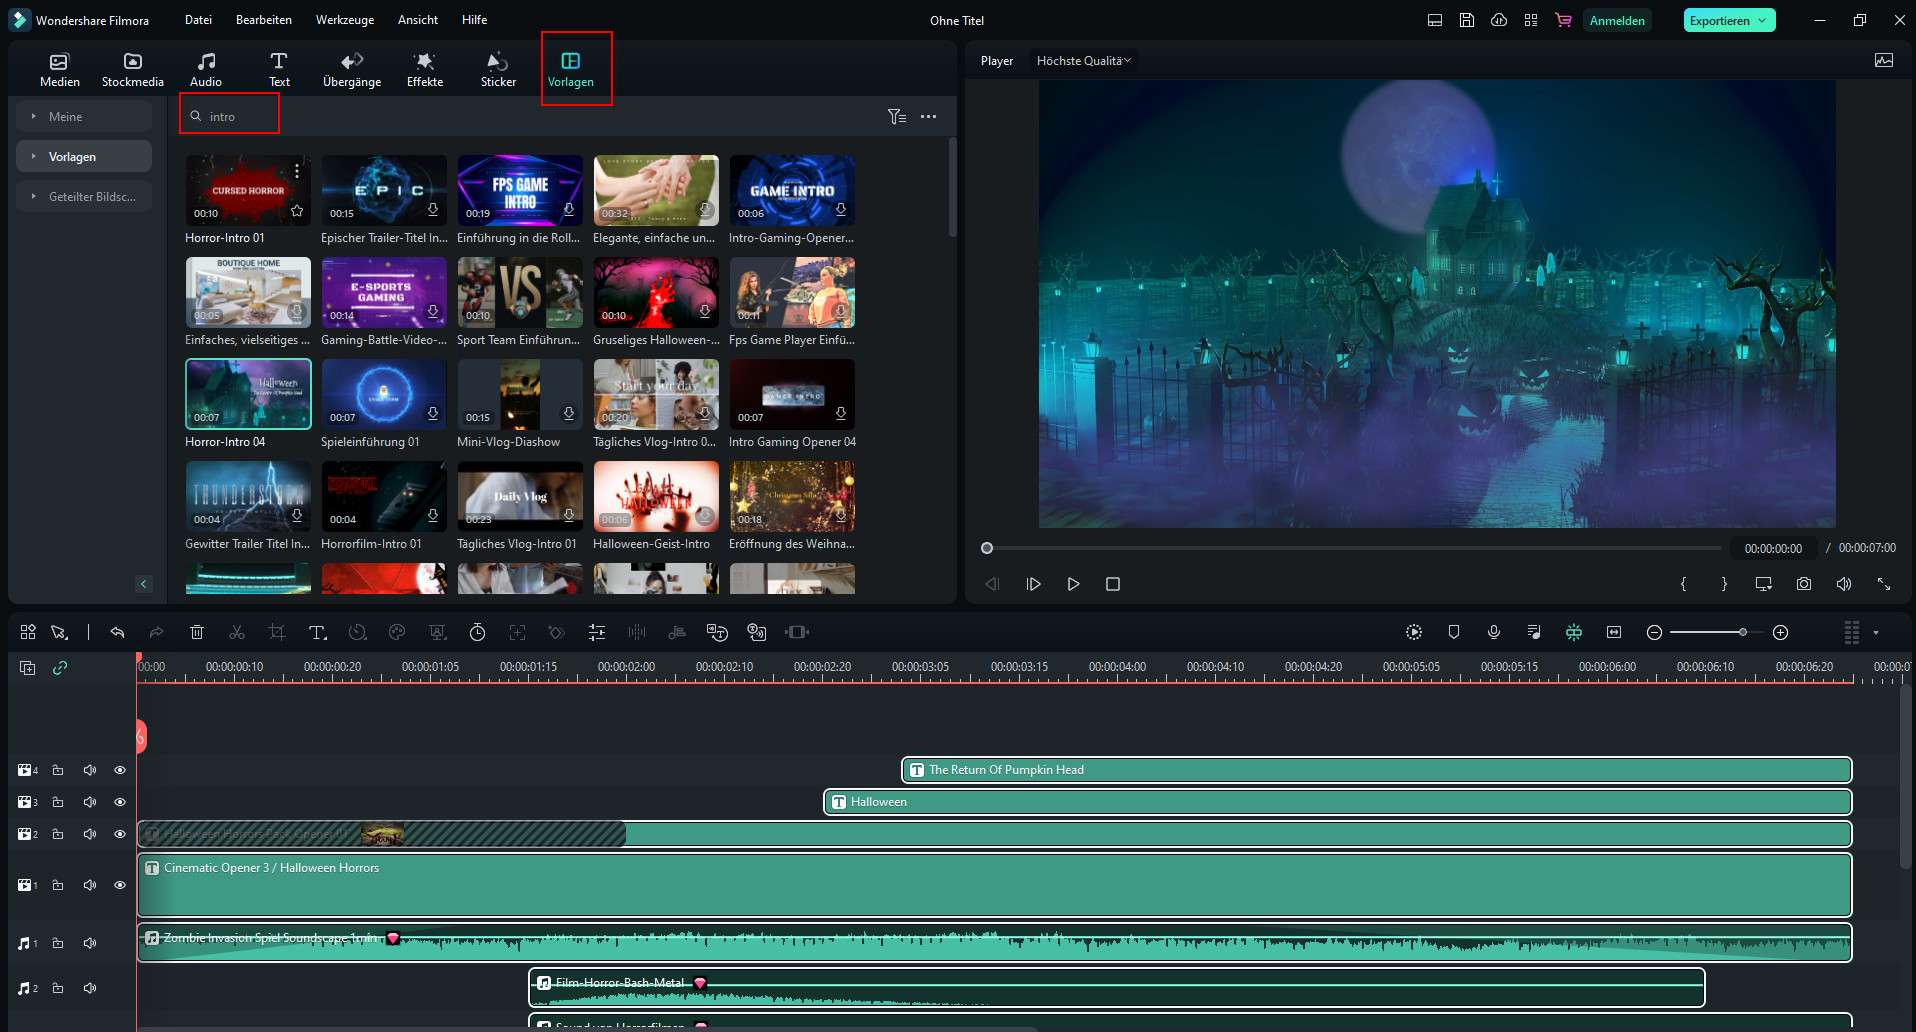
Task: Select the Halloween title clip
Action: (1338, 802)
